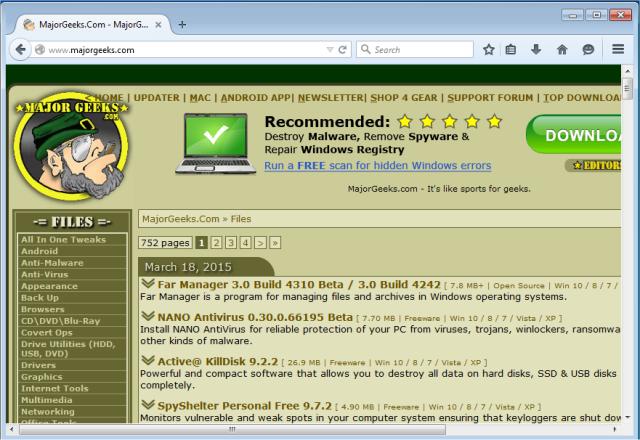The height and width of the screenshot is (440, 640).
Task: Expand the Active@ KillDisk entry chevron
Action: [148, 360]
